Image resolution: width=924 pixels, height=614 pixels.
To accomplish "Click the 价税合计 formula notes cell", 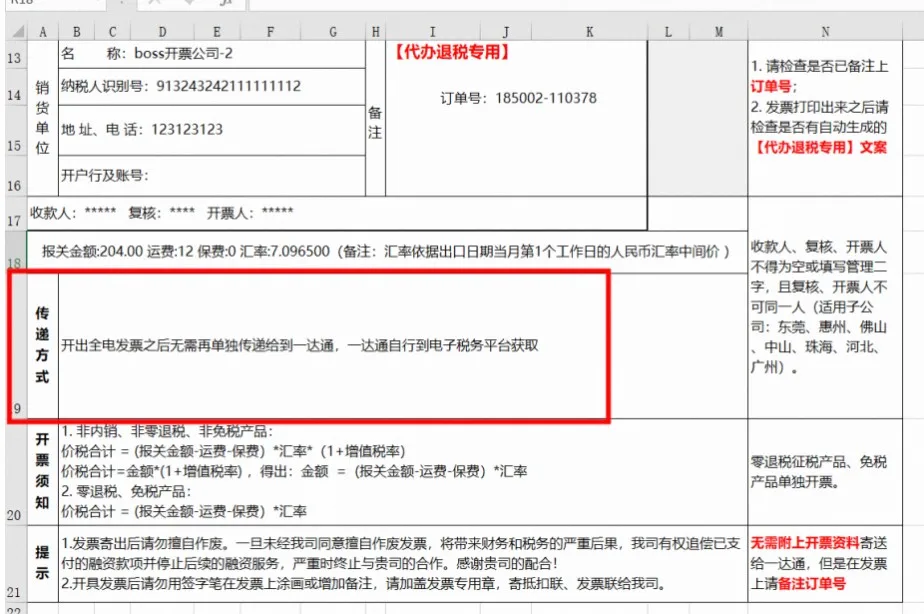I will click(402, 472).
